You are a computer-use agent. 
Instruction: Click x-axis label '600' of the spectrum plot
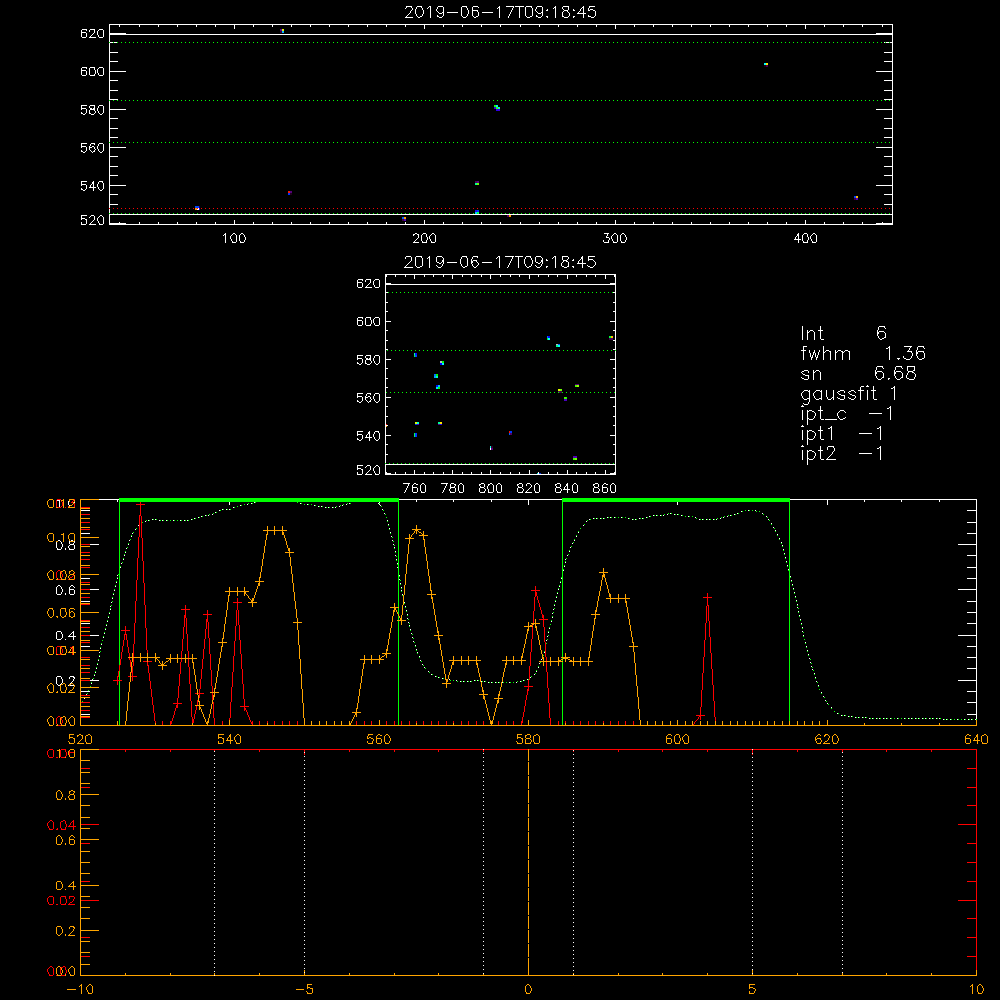coord(677,739)
